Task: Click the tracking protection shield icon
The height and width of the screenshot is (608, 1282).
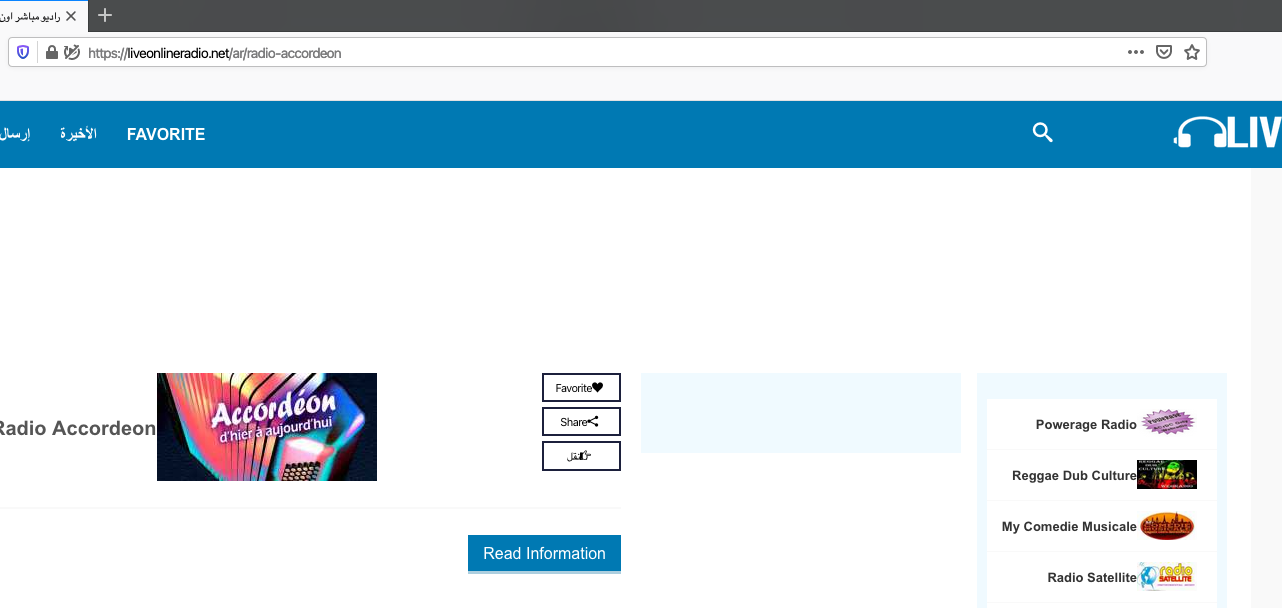Action: (23, 52)
